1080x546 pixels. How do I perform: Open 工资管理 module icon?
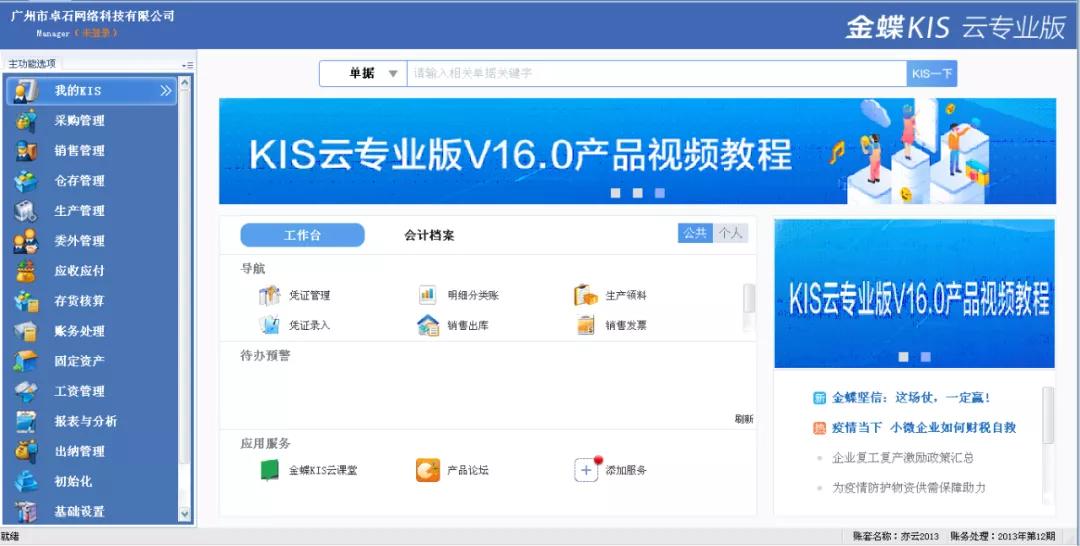[x=26, y=391]
